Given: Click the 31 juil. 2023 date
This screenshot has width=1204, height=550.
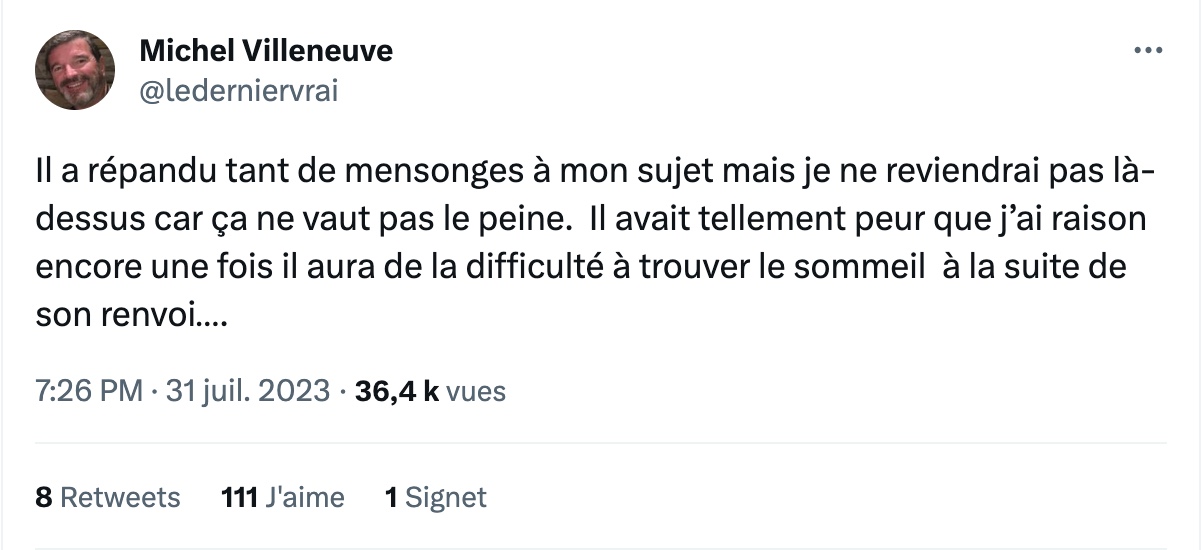Looking at the screenshot, I should (x=247, y=391).
